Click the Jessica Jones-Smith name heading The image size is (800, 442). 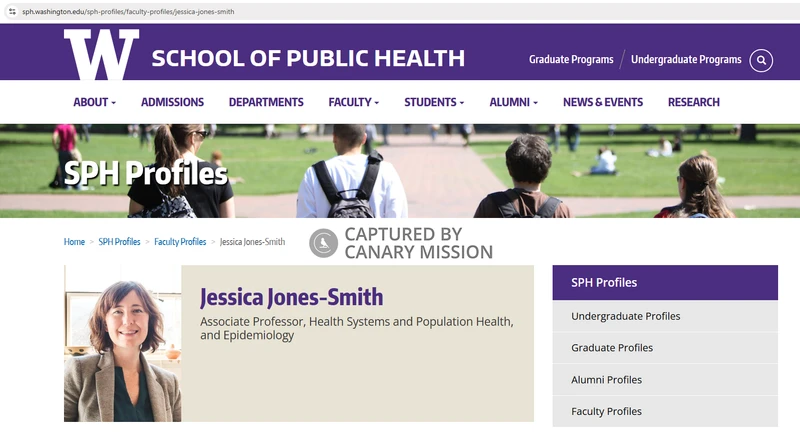point(291,297)
